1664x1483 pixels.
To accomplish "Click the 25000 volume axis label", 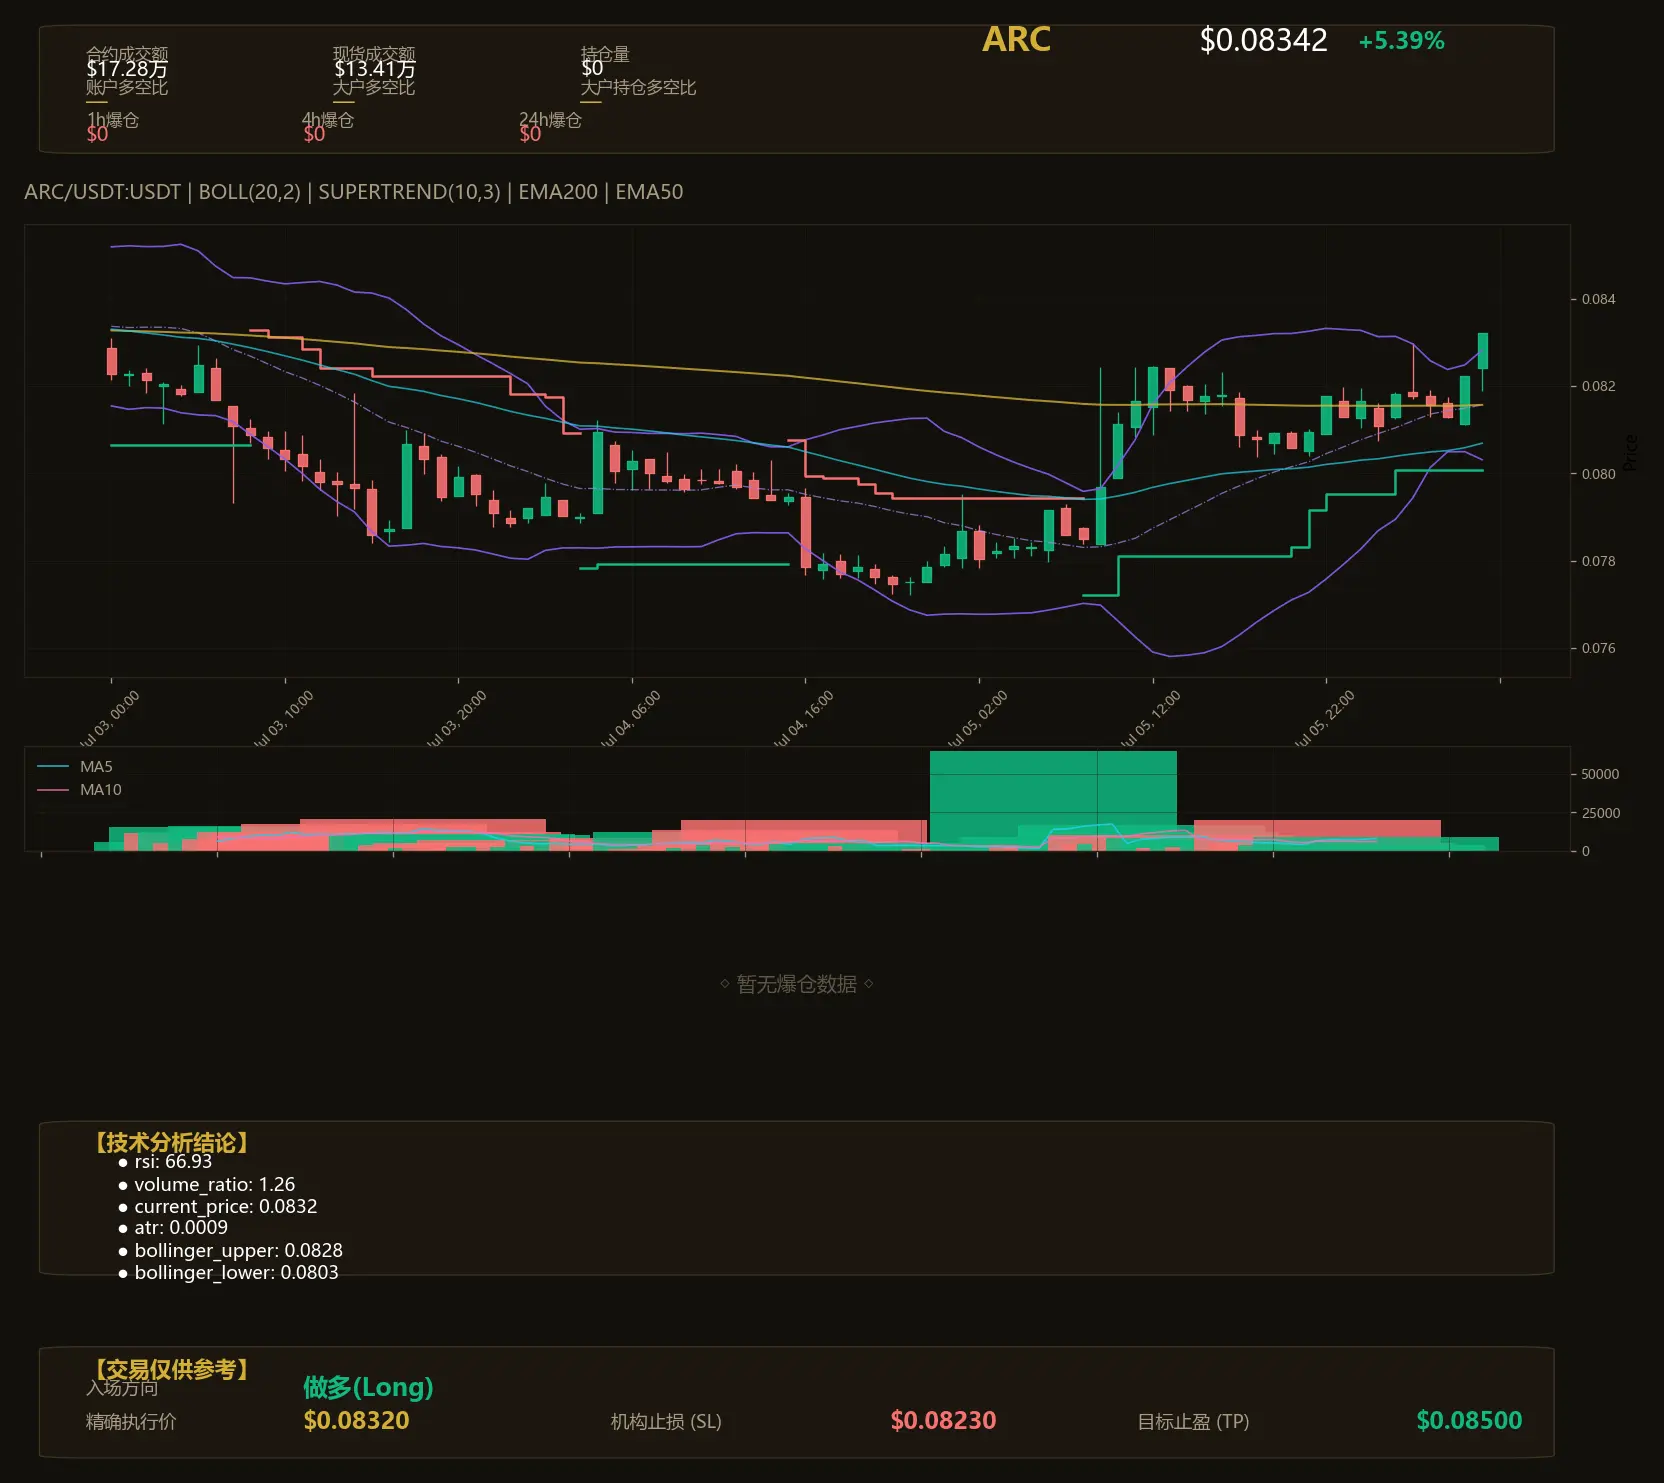I will pos(1600,813).
